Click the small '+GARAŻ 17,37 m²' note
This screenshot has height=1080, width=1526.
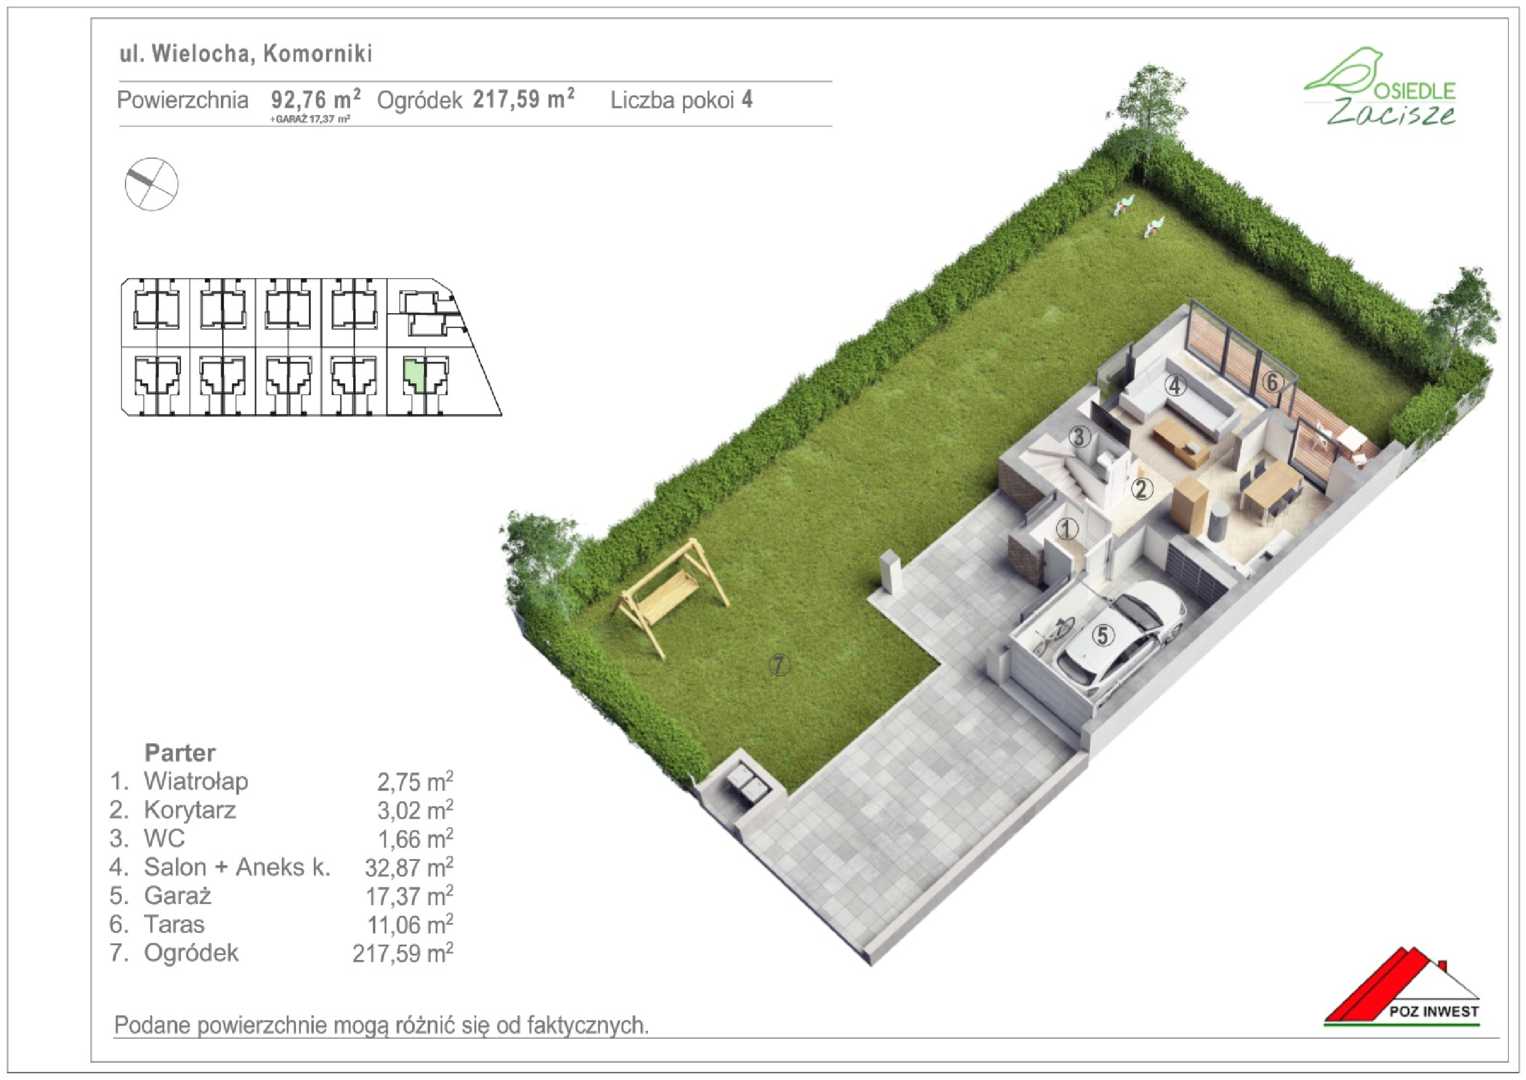310,119
